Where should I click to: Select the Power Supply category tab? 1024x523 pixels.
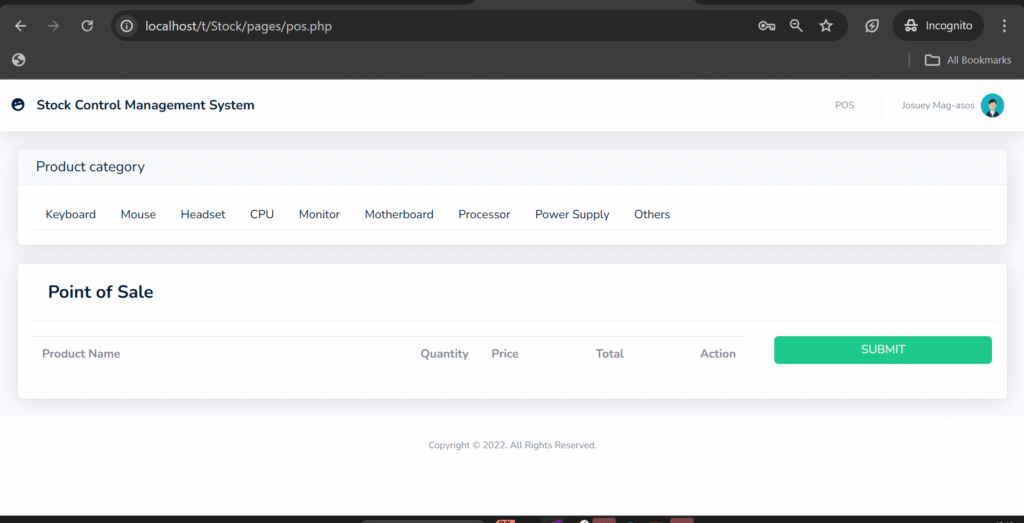pyautogui.click(x=572, y=214)
